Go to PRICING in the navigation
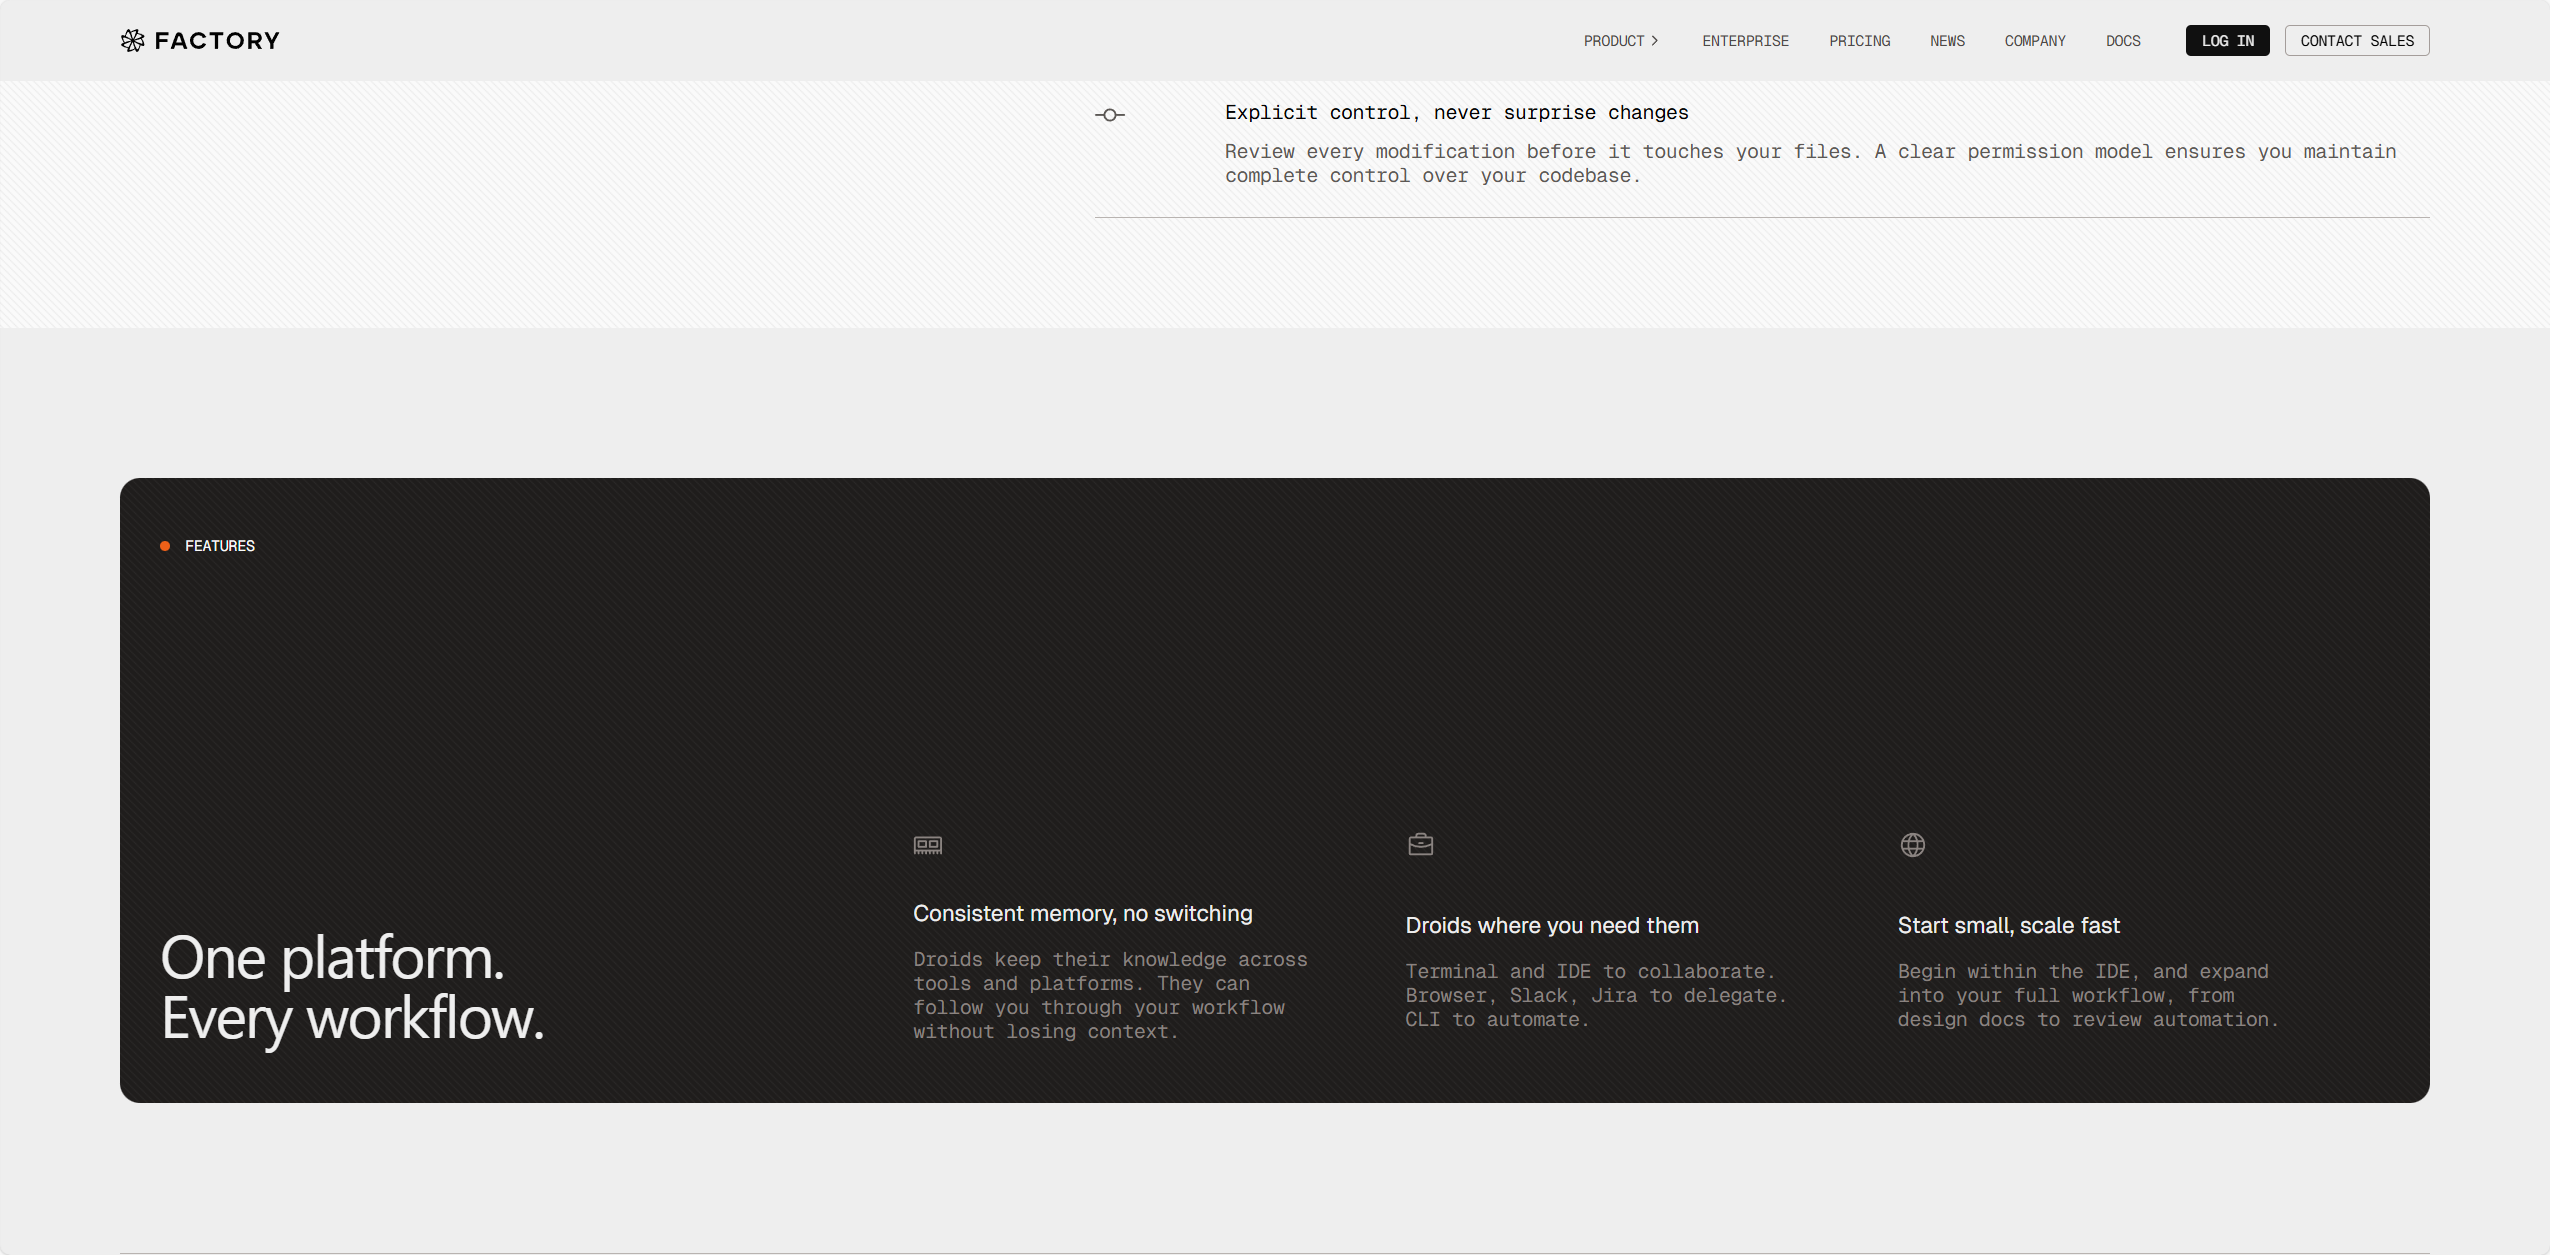The width and height of the screenshot is (2550, 1255). pyautogui.click(x=1859, y=41)
